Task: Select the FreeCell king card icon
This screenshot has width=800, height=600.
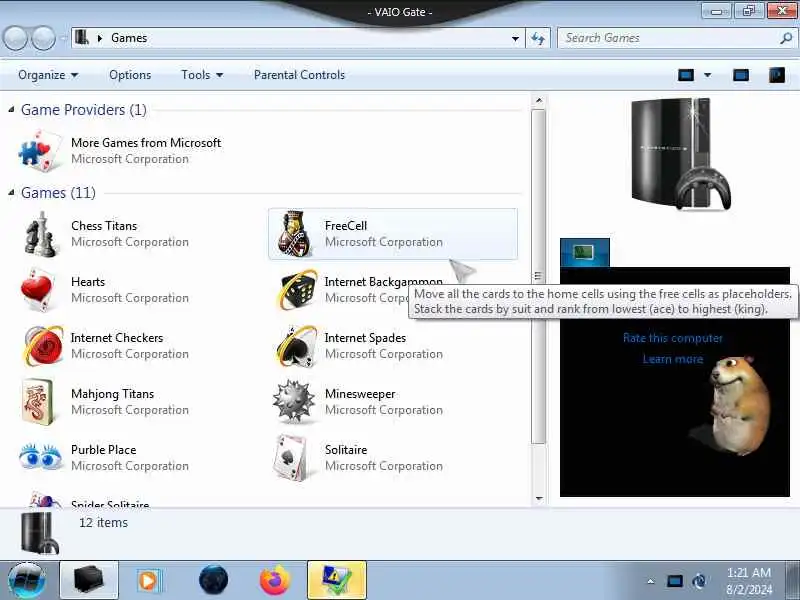Action: point(294,234)
